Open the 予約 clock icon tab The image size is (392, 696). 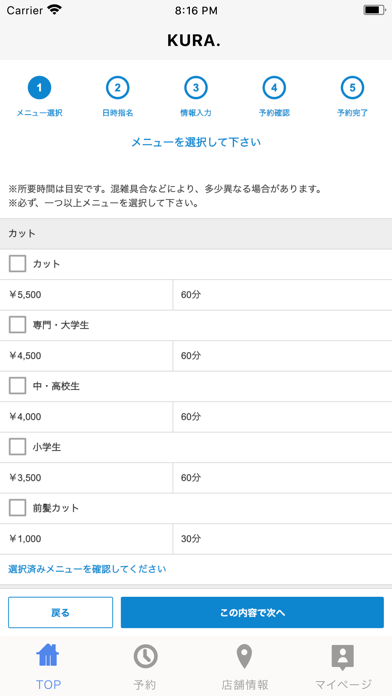(x=145, y=656)
